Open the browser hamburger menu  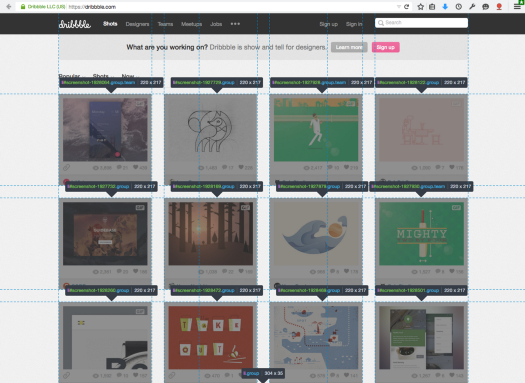(x=517, y=7)
